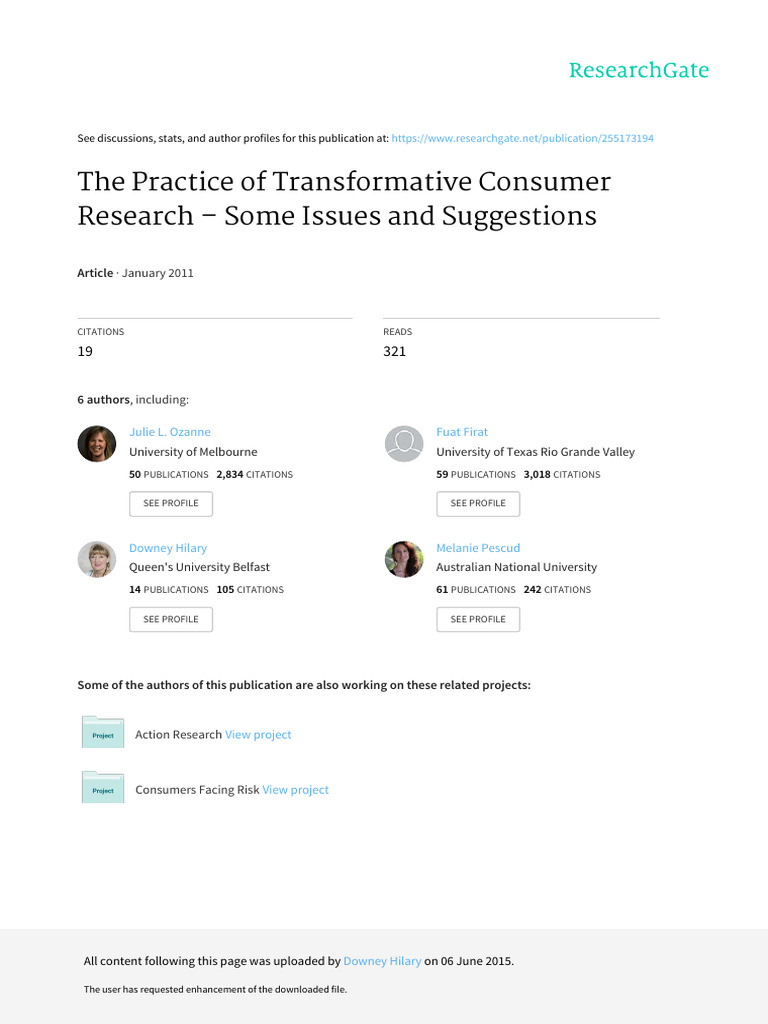Open the Action Research project folder icon

coord(103,732)
